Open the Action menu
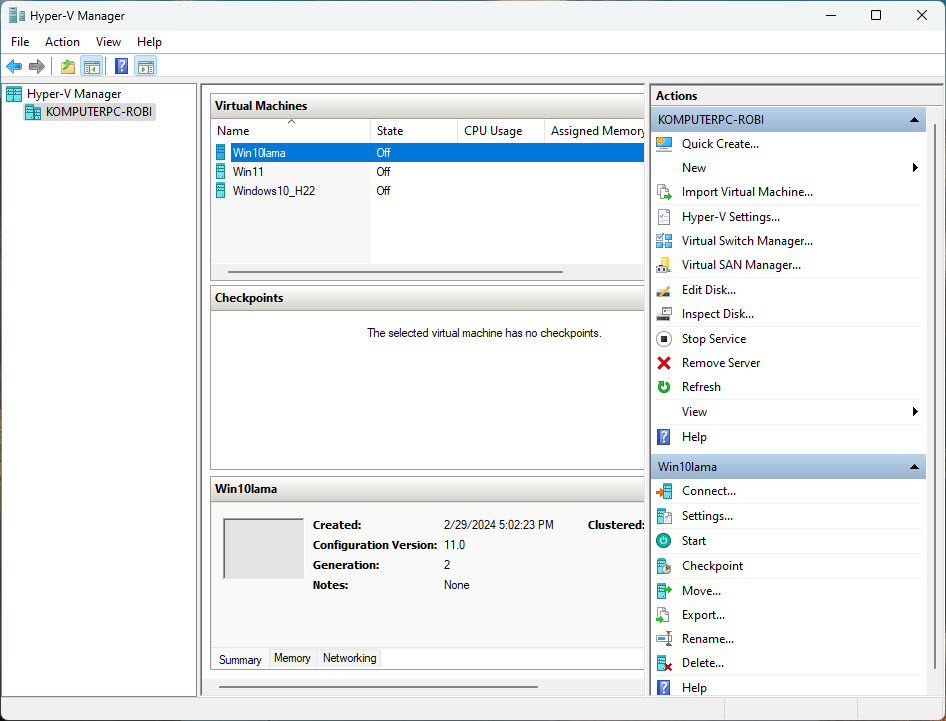The width and height of the screenshot is (946, 721). tap(62, 42)
